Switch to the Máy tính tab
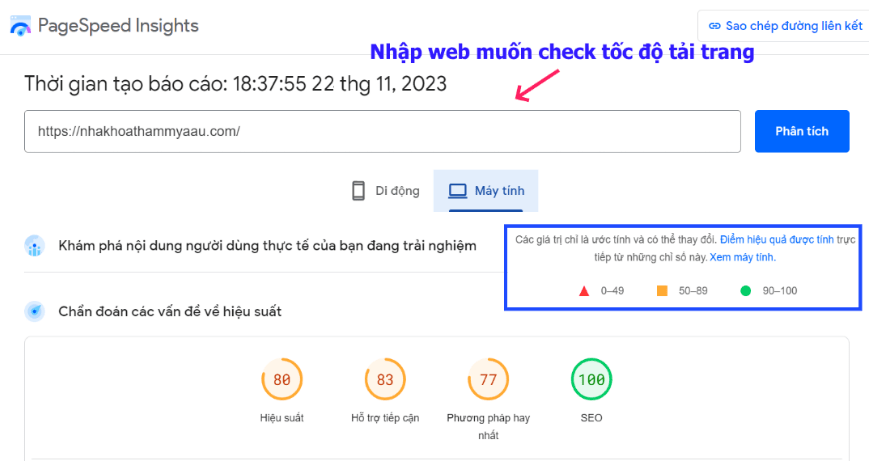This screenshot has width=869, height=461. tap(485, 191)
